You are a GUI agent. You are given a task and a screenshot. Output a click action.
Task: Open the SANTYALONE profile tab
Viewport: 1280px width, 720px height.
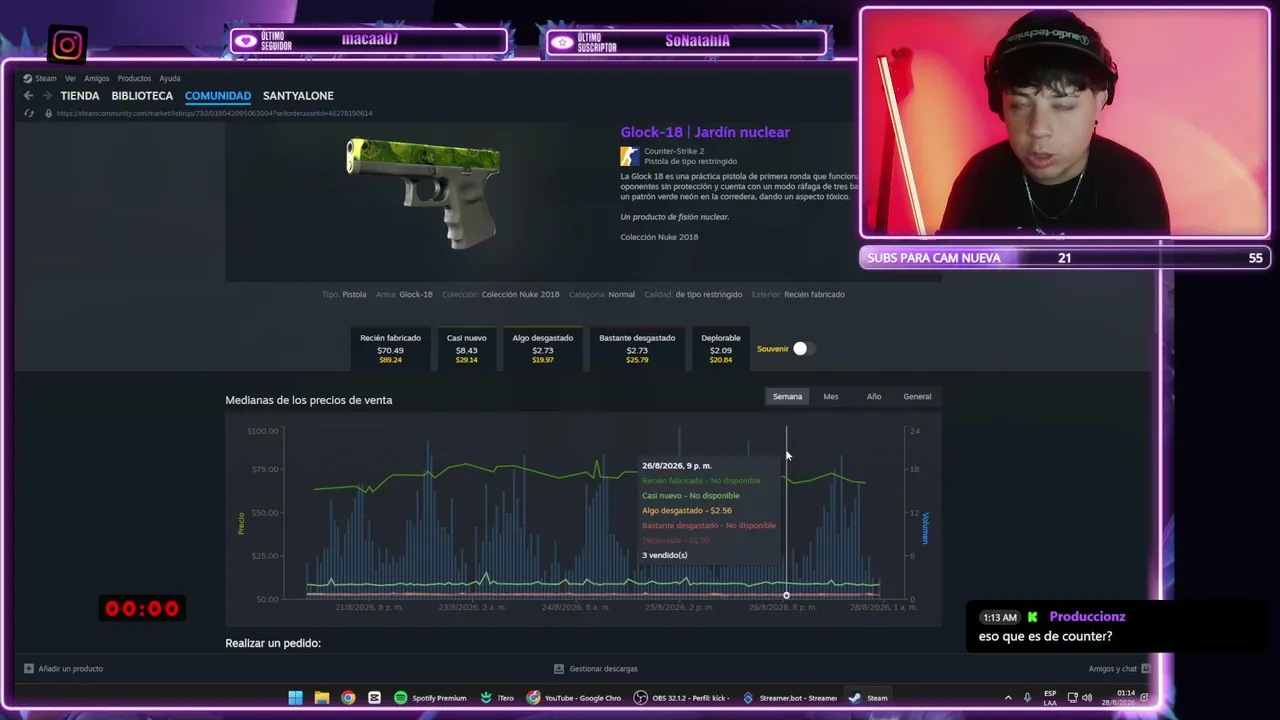(298, 96)
